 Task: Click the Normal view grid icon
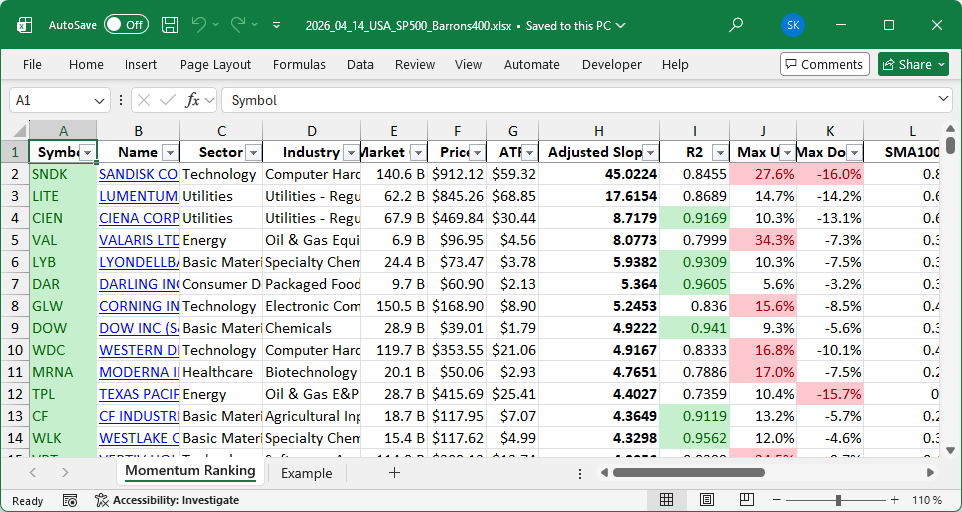667,500
